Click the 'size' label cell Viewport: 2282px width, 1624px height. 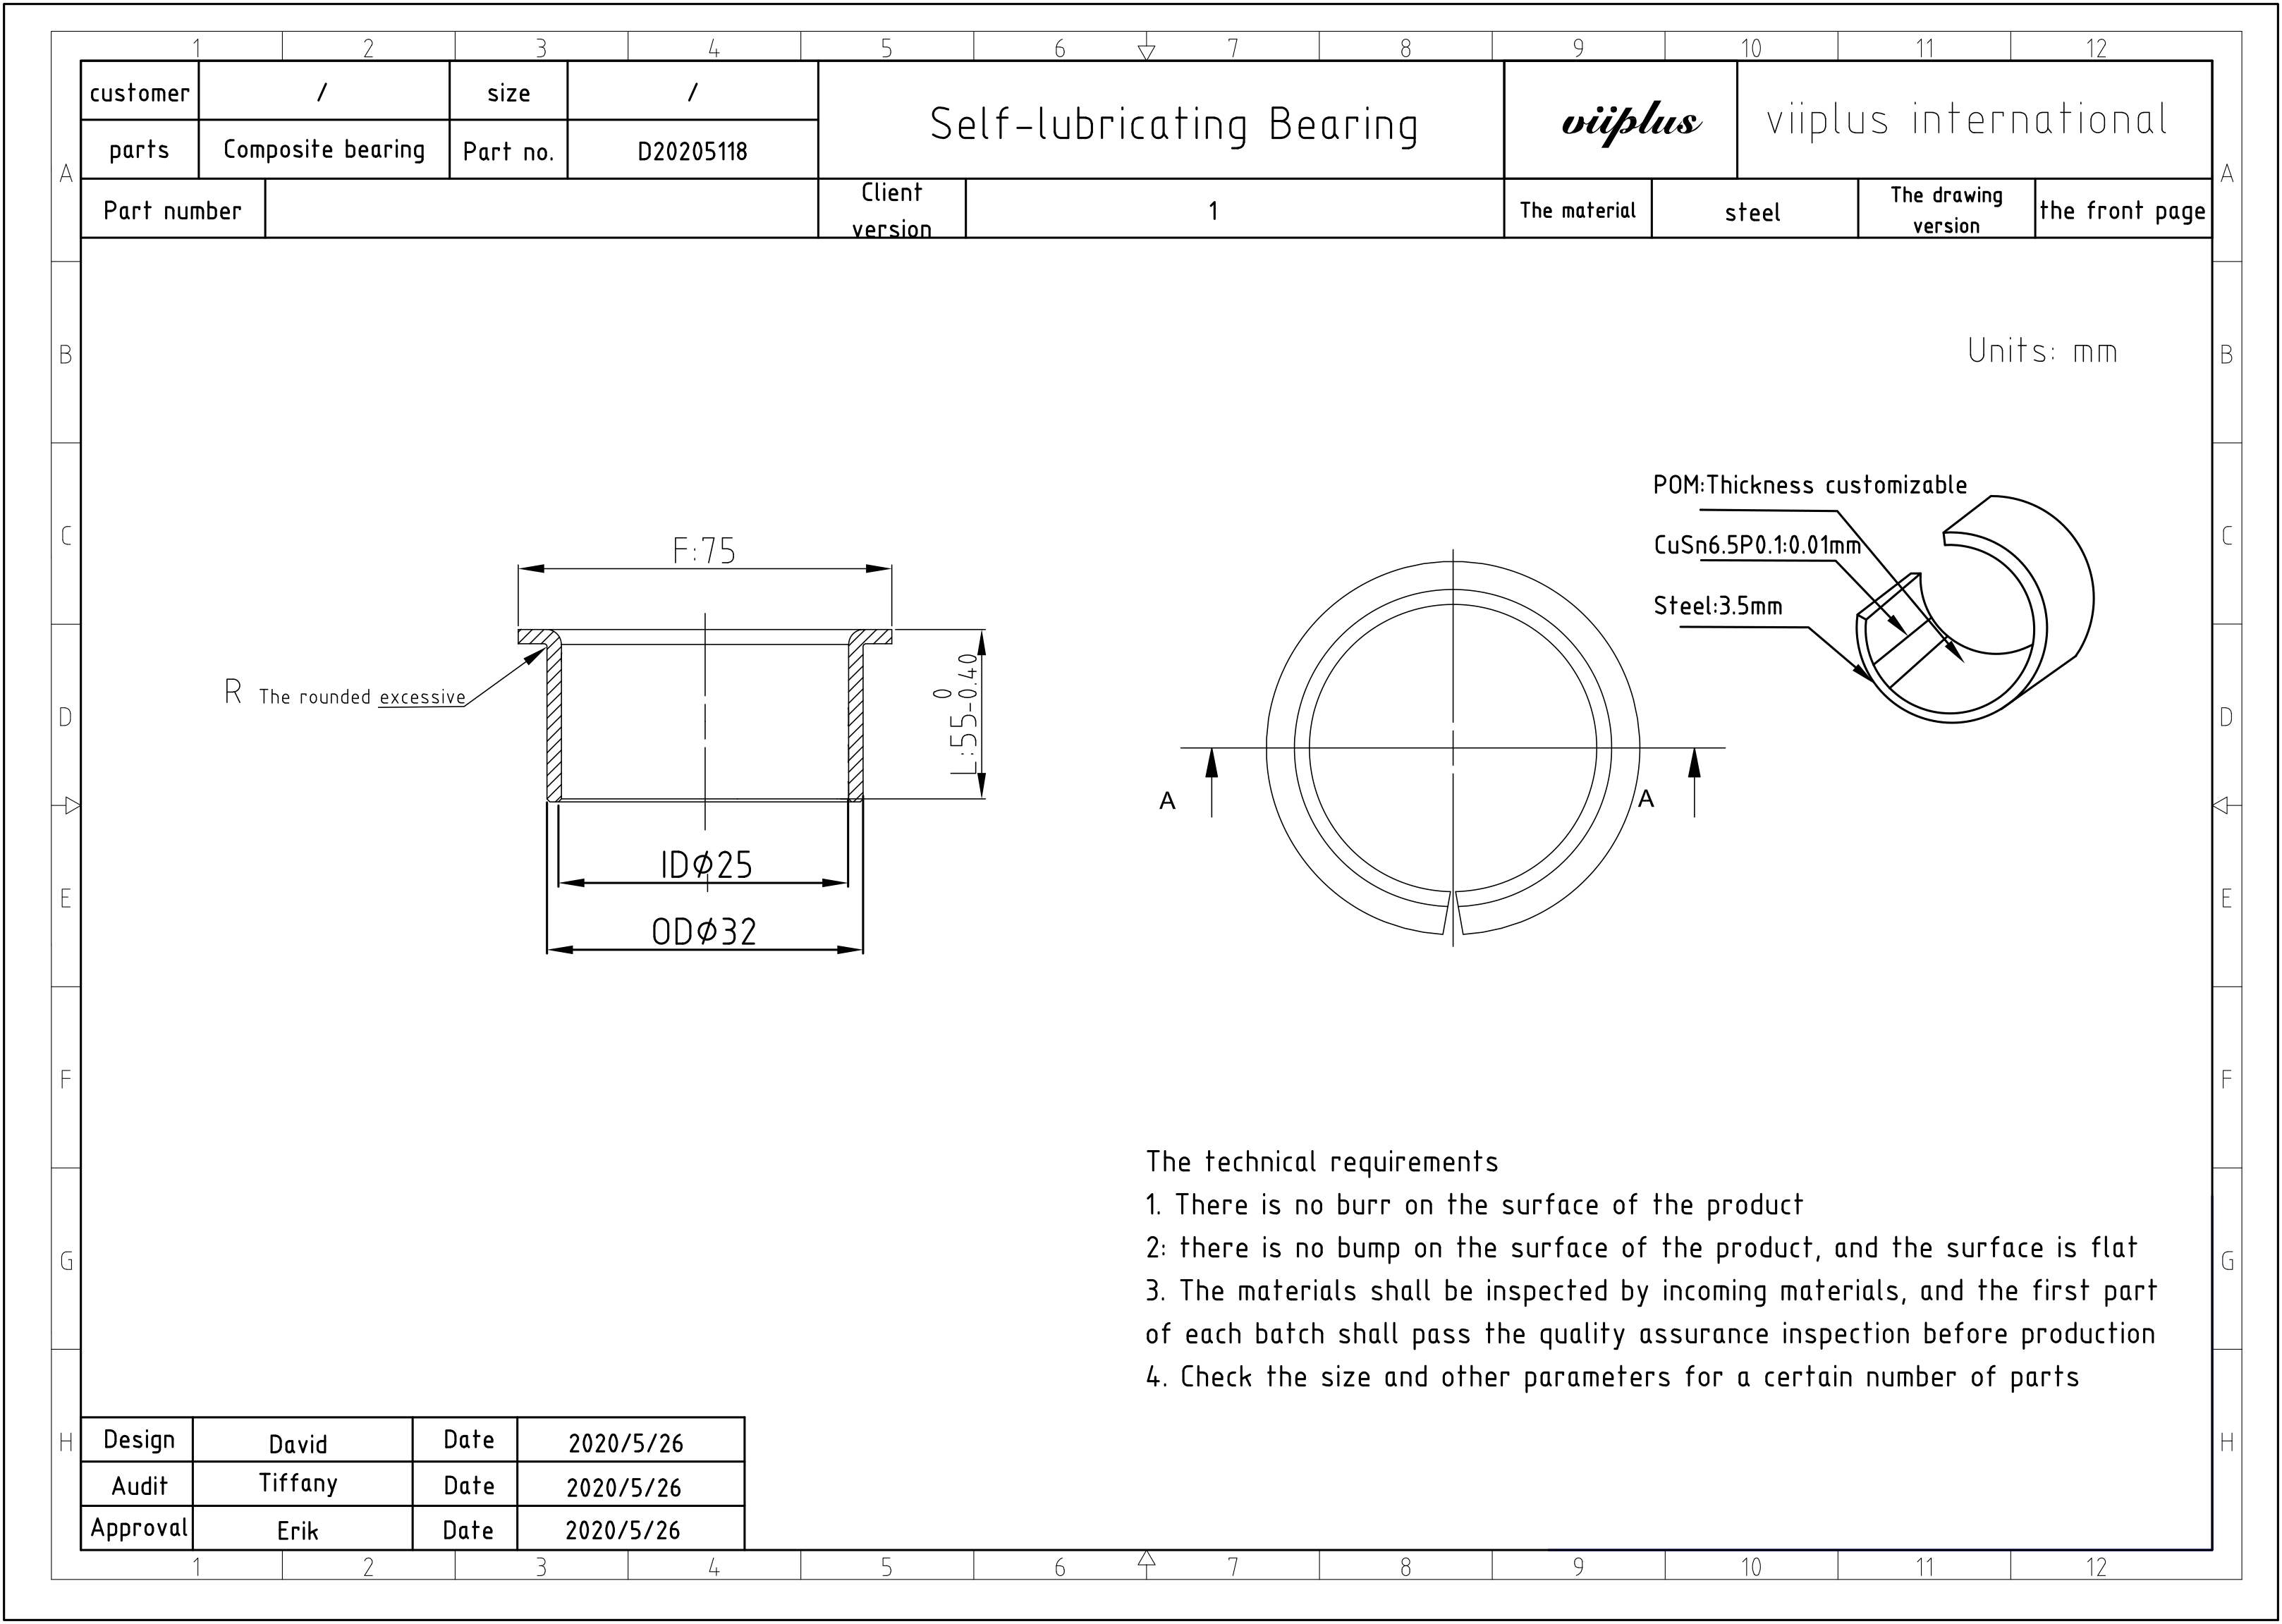[509, 92]
